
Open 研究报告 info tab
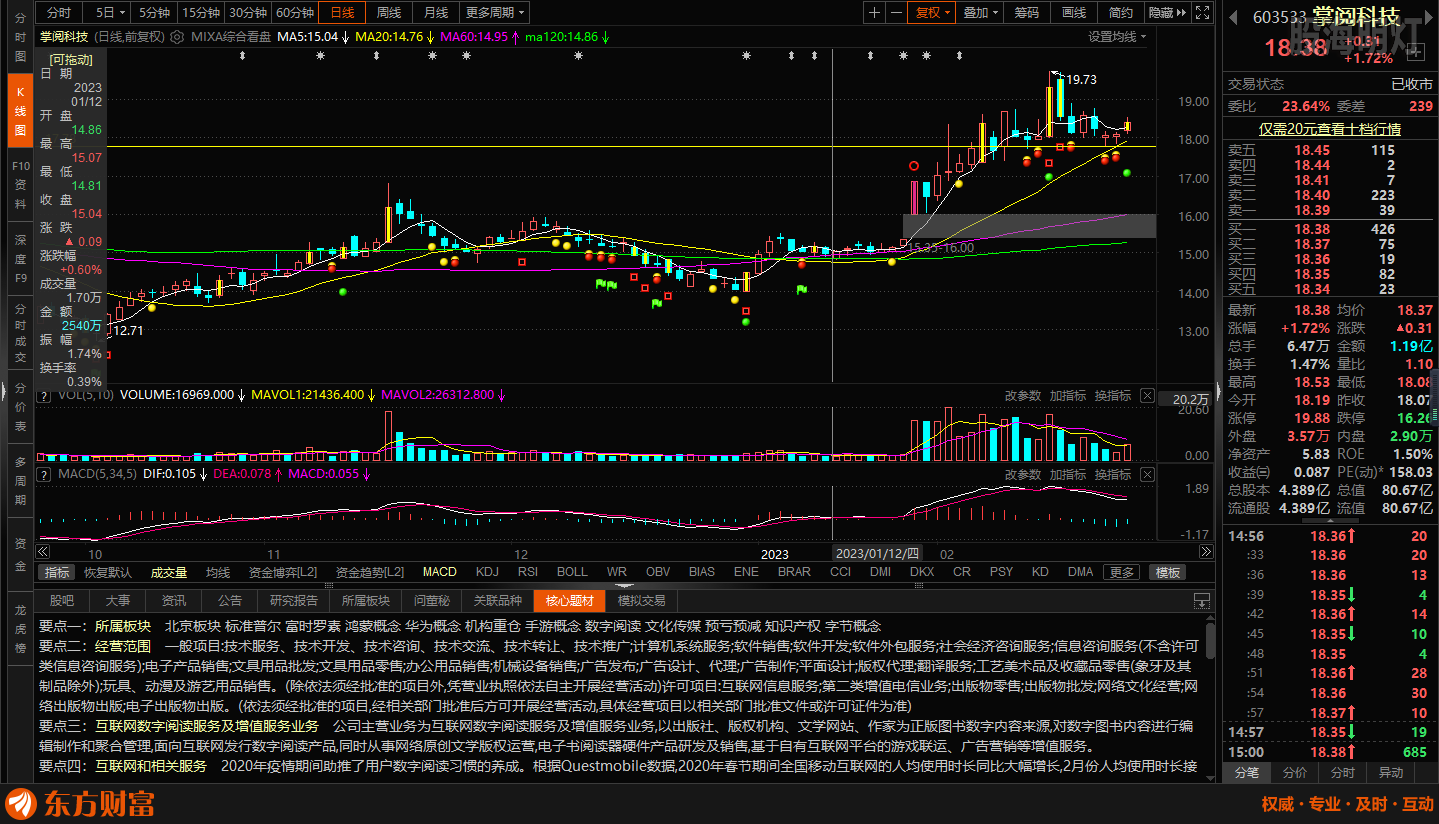(x=294, y=601)
